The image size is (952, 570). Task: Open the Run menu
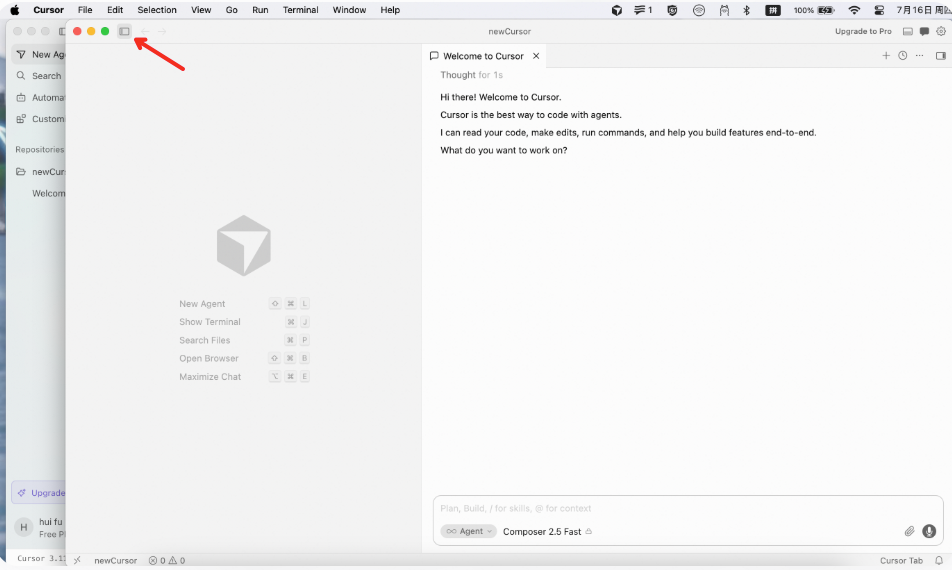[x=260, y=10]
